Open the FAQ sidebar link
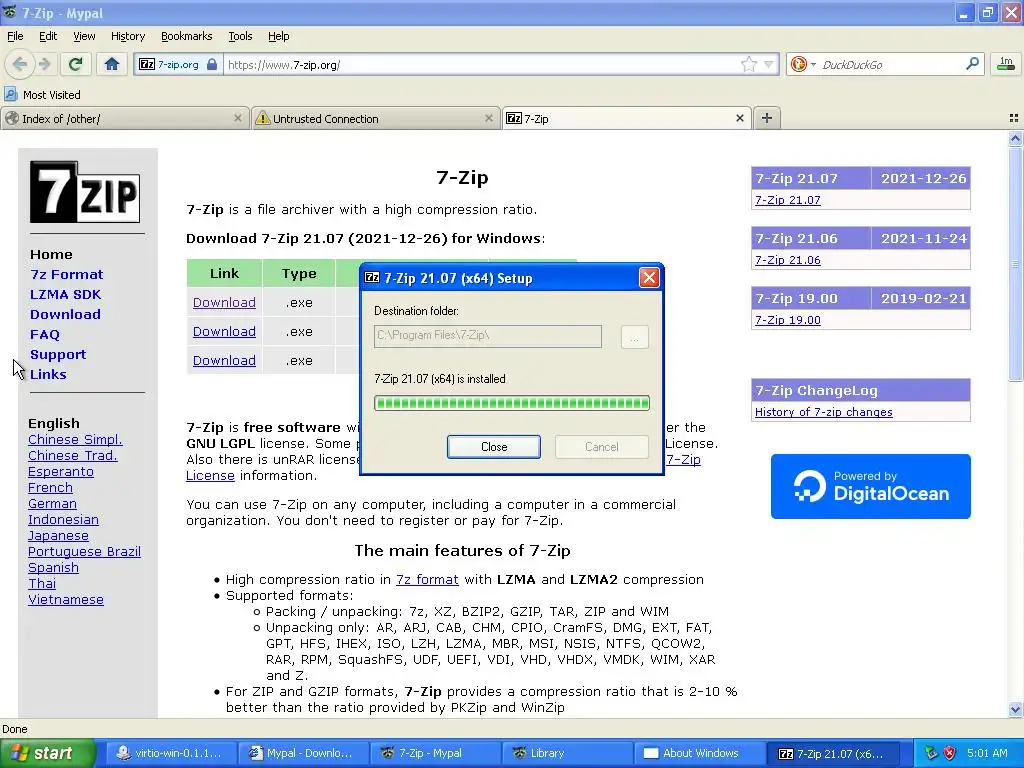The height and width of the screenshot is (768, 1024). (x=44, y=334)
